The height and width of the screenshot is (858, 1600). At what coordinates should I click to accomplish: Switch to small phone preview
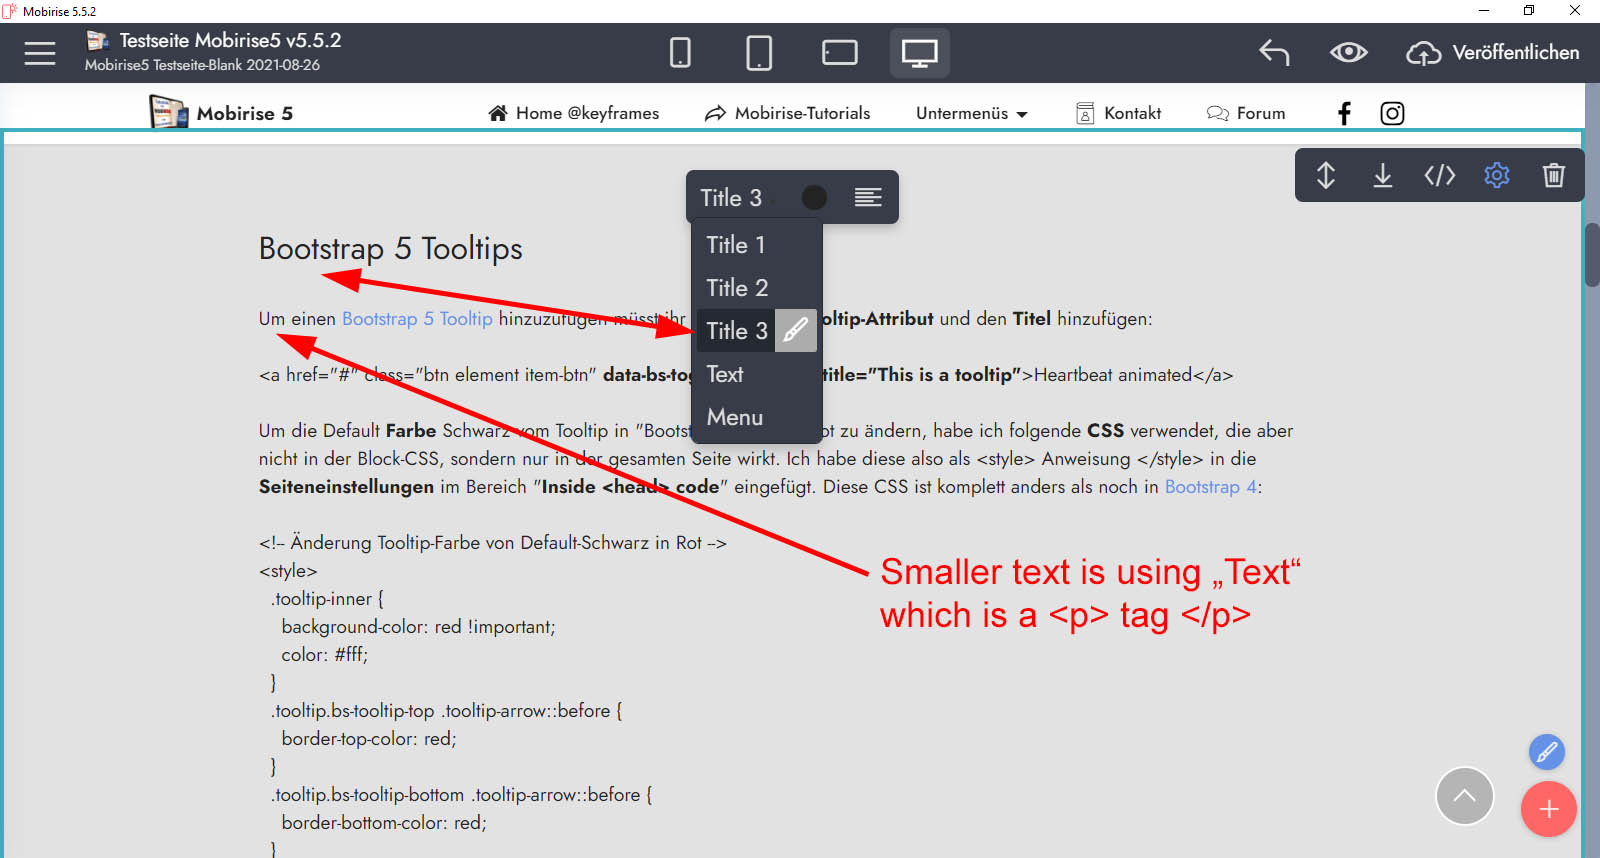[680, 52]
